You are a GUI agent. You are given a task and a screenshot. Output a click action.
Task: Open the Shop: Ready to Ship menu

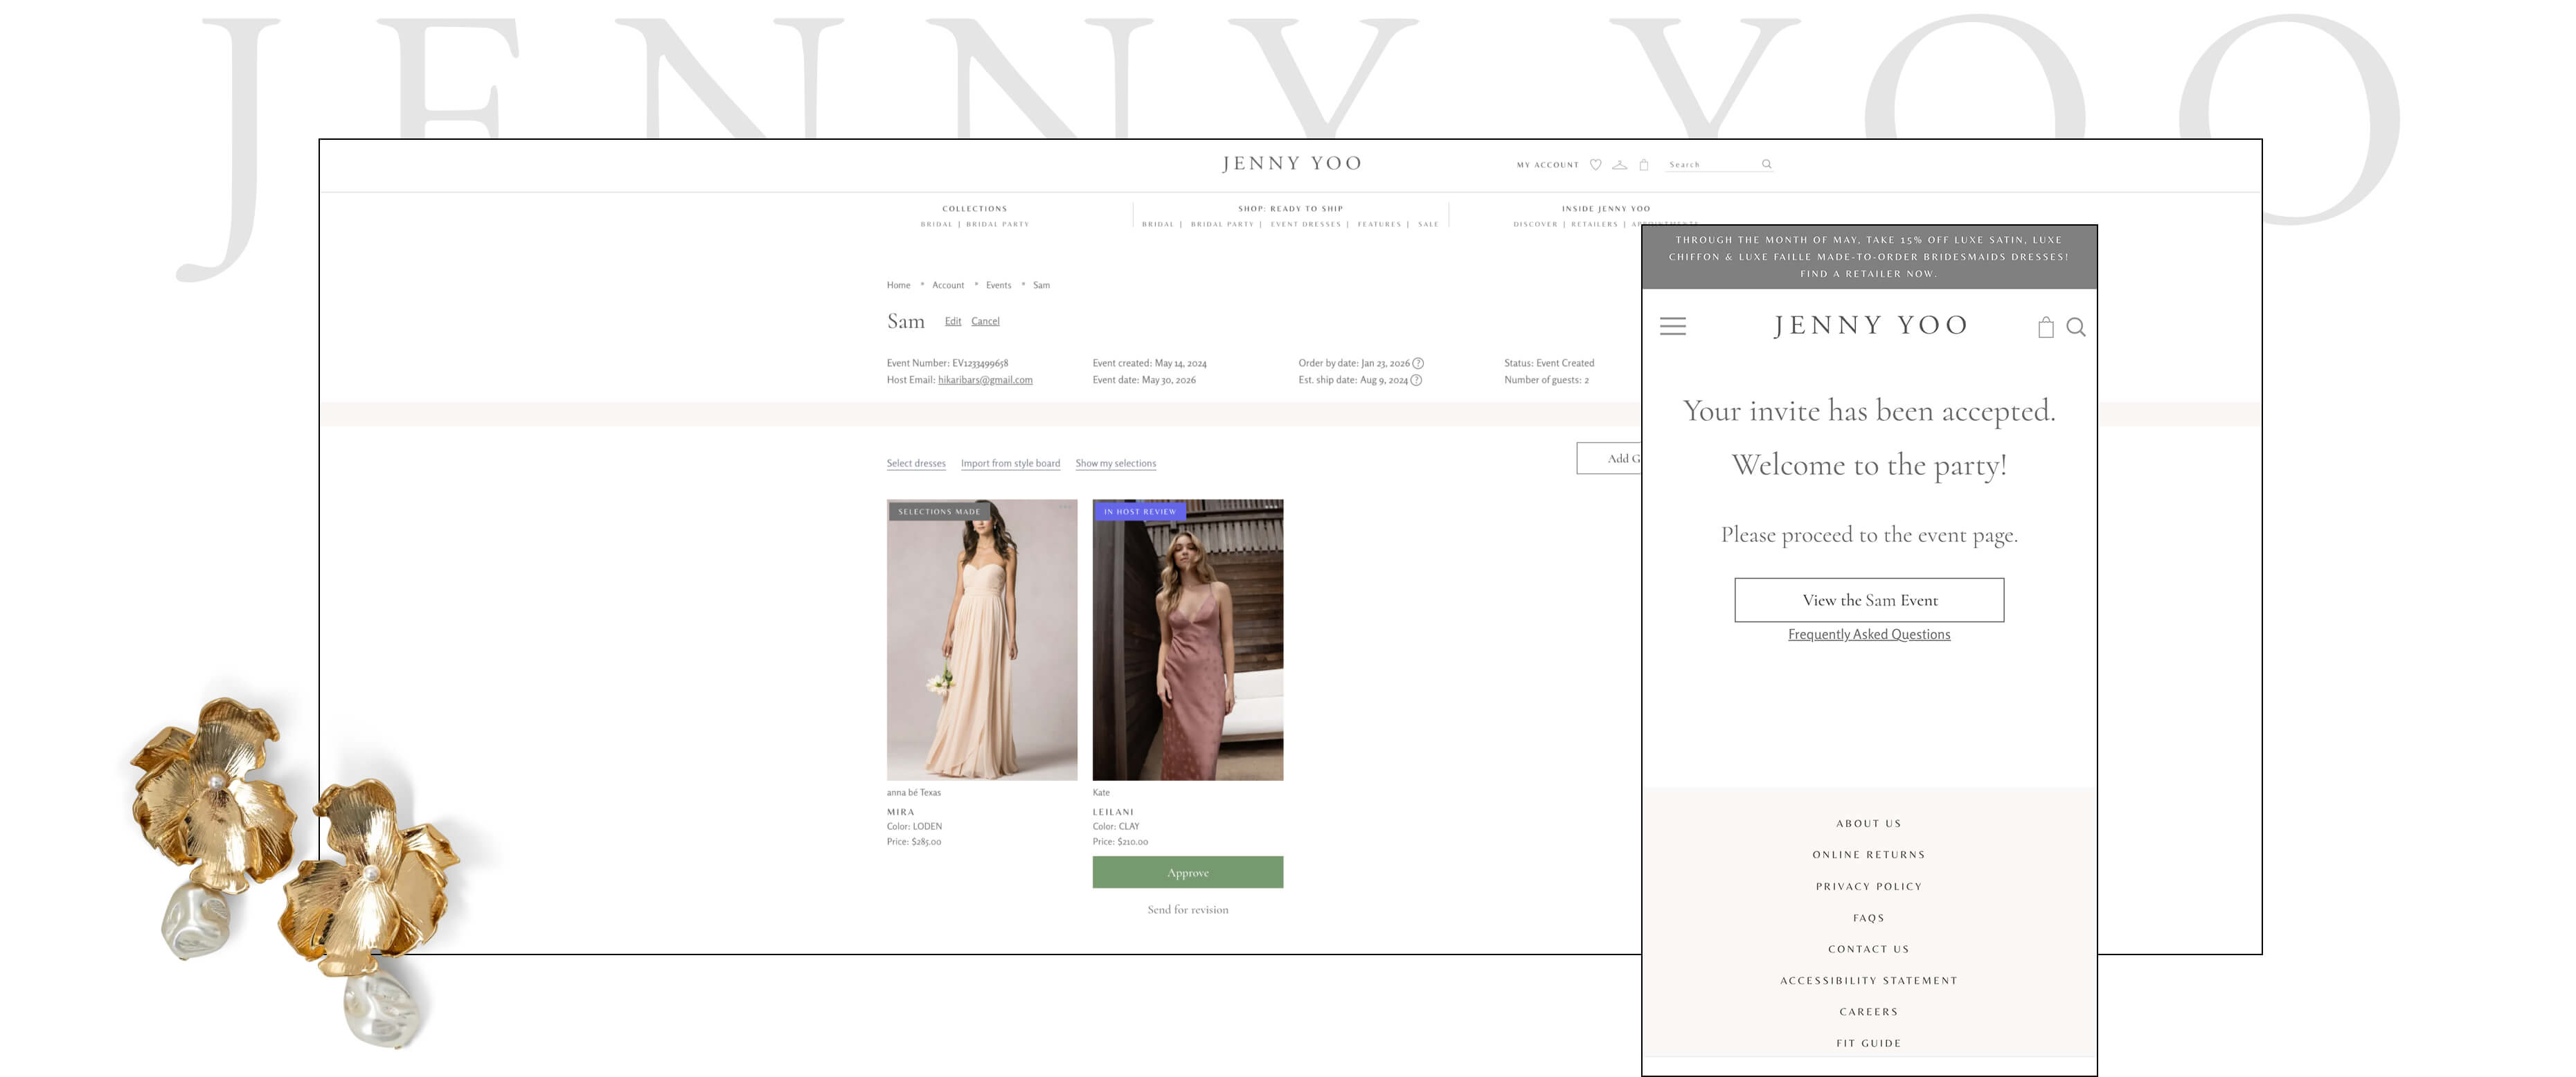[x=1290, y=209]
